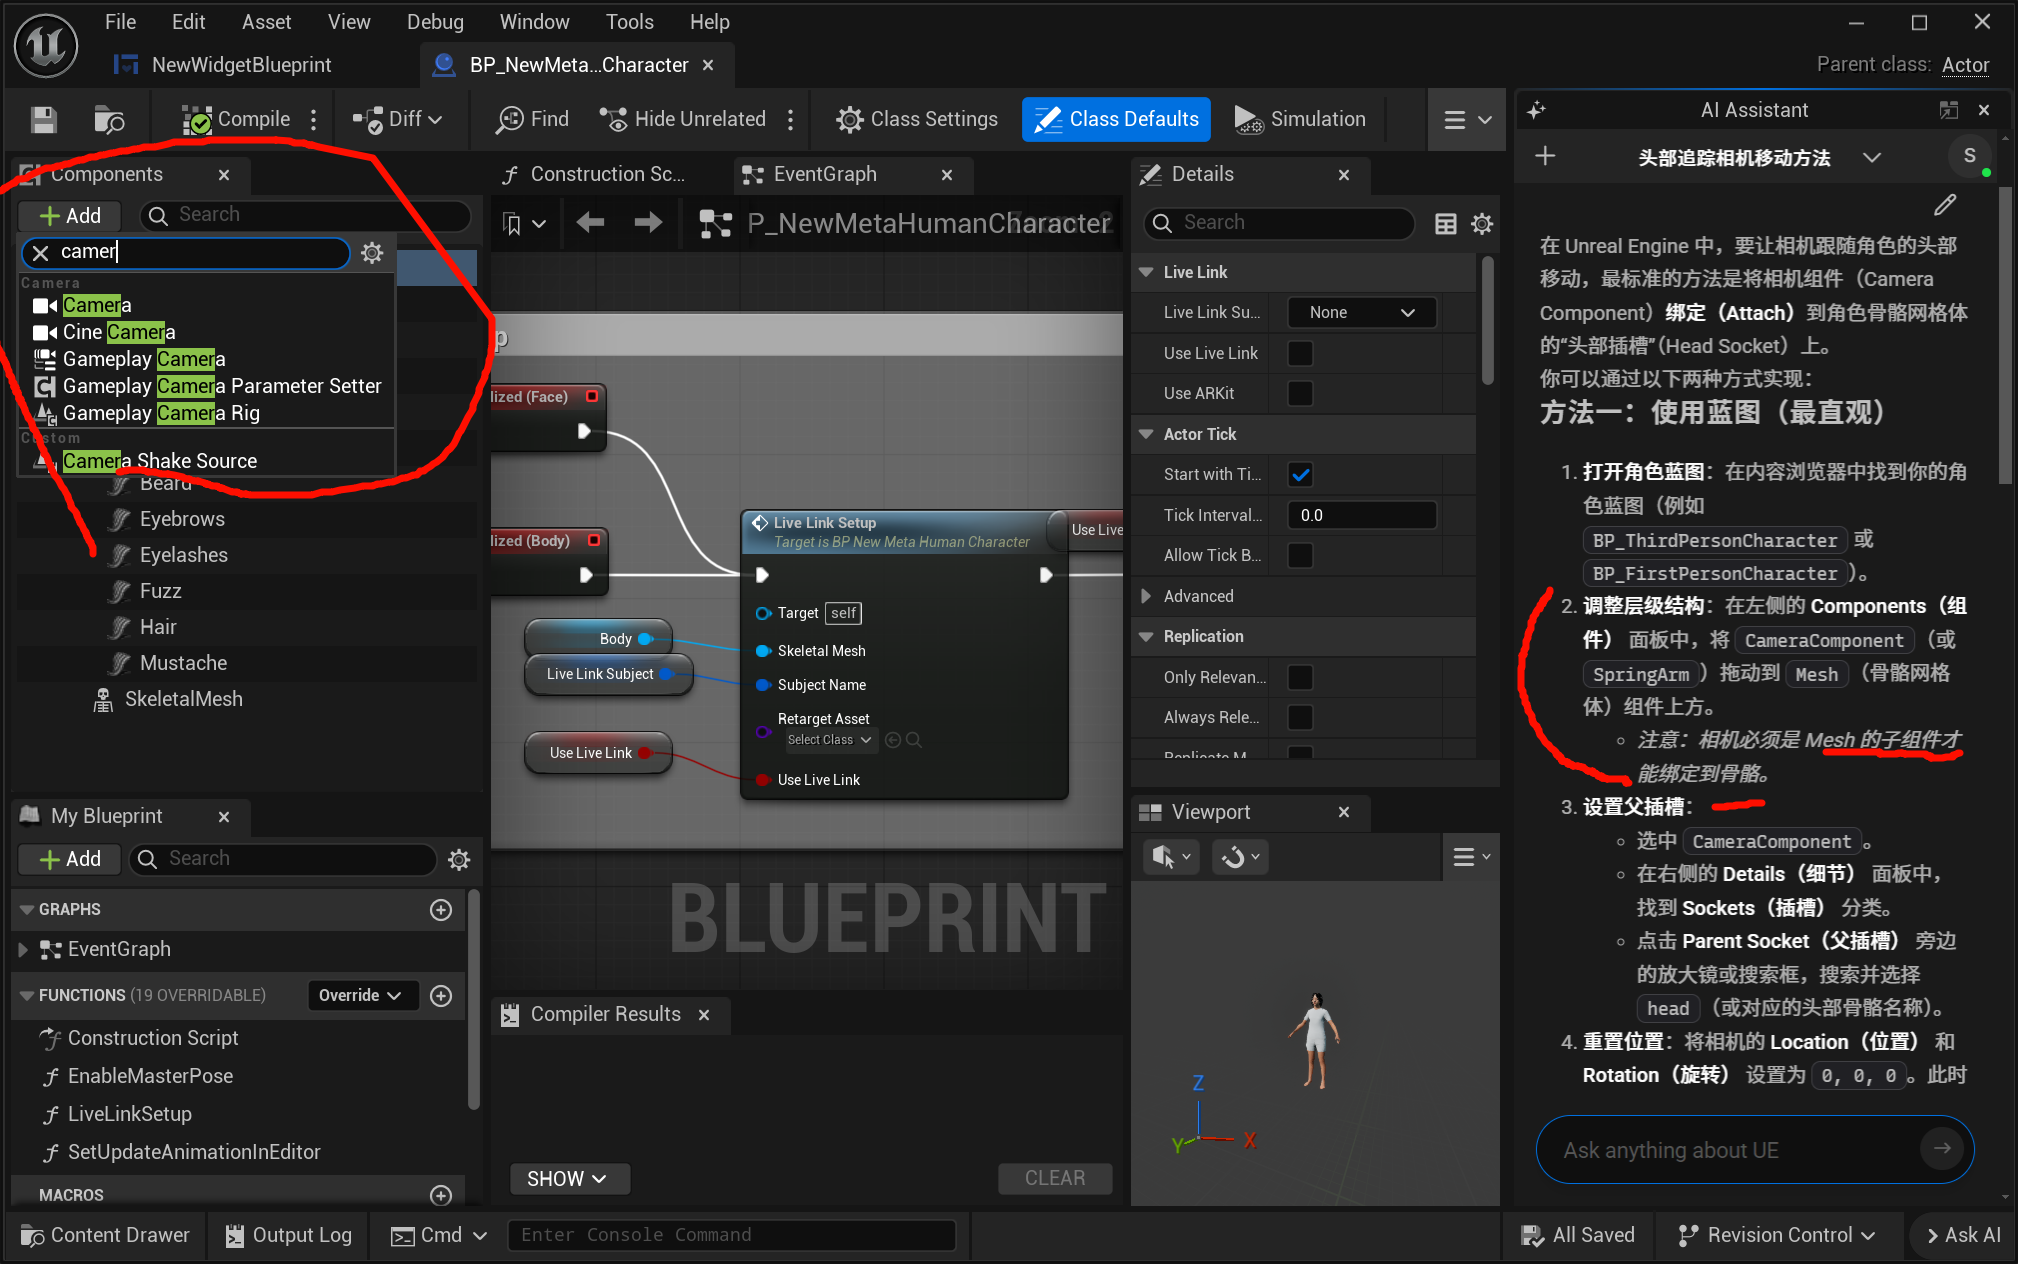2018x1264 pixels.
Task: Enable the Use Live Link checkbox
Action: click(1300, 353)
